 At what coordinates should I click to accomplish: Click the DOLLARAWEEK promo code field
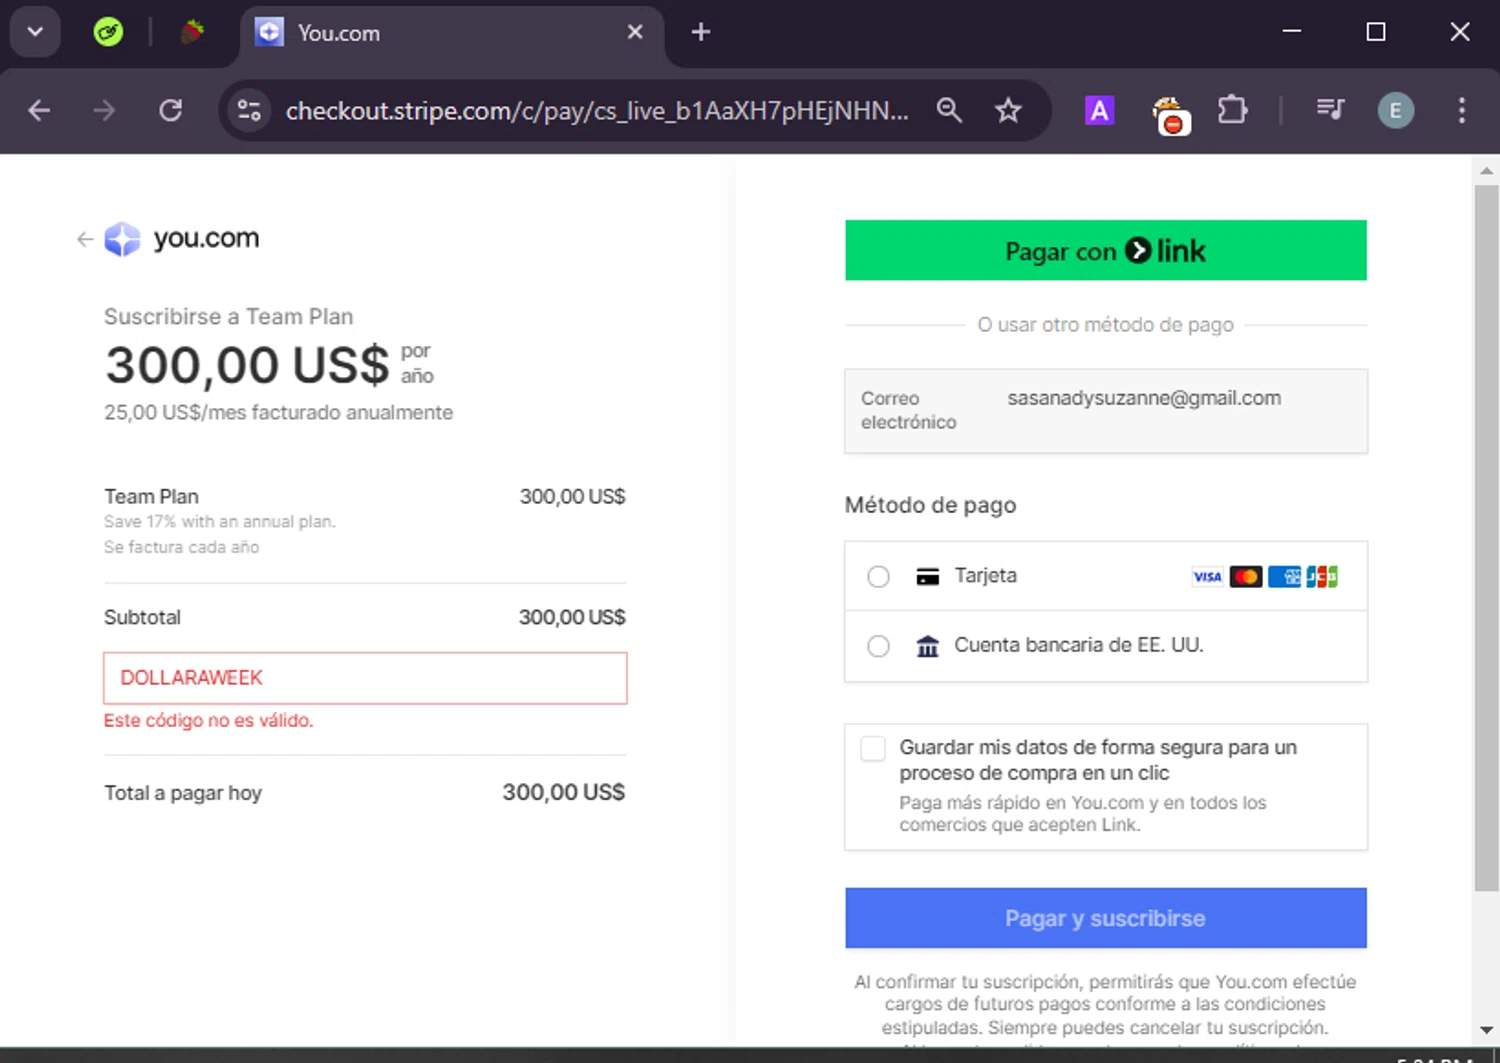[365, 678]
